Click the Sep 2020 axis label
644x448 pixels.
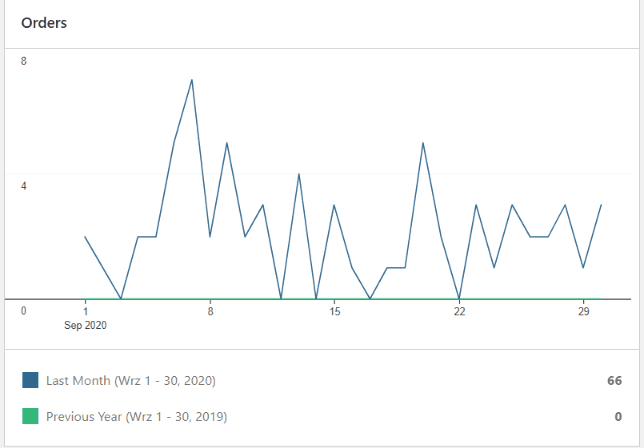85,326
